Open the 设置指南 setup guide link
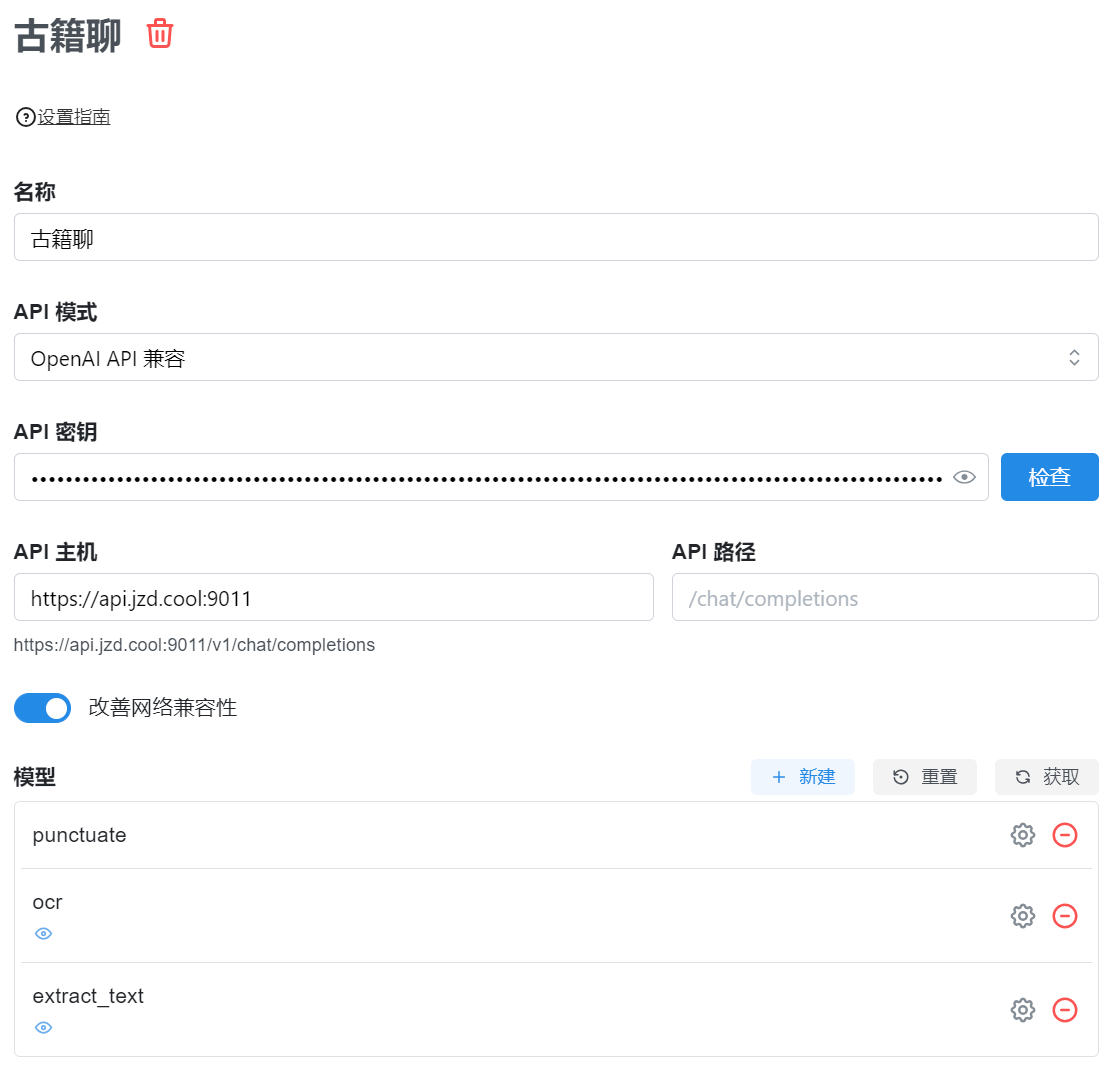Viewport: 1111px width, 1069px height. pos(74,117)
